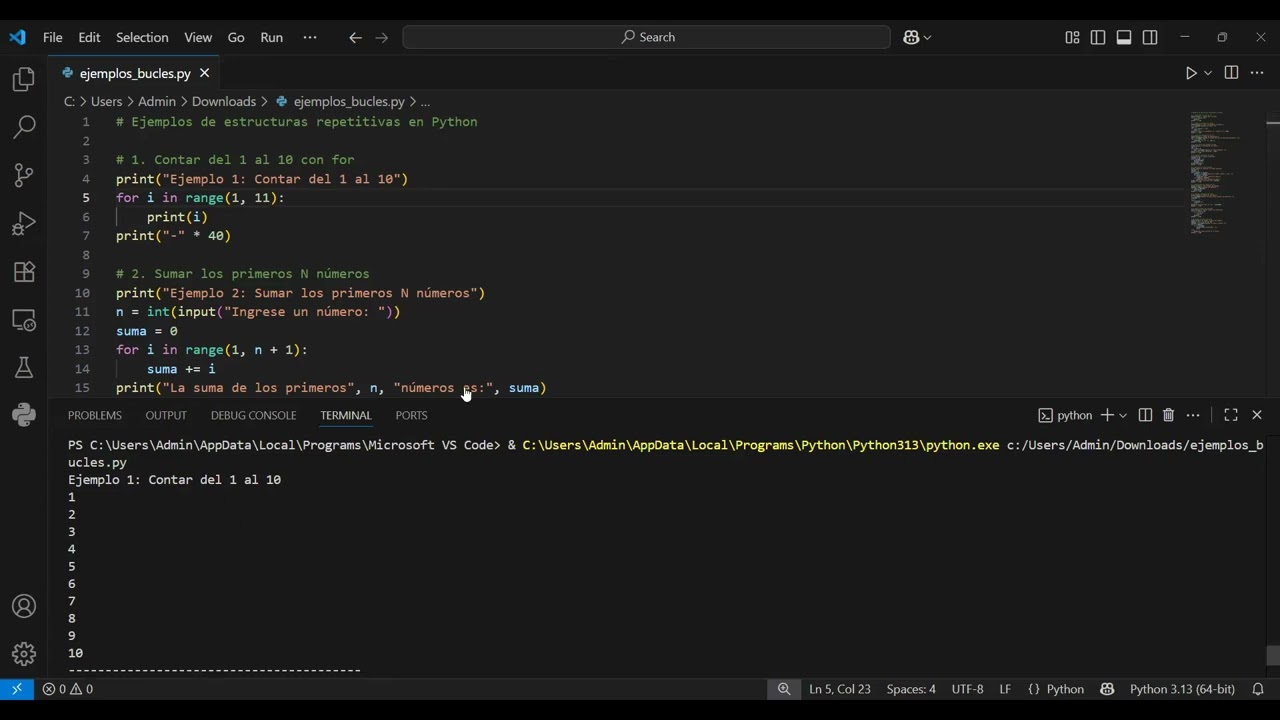
Task: Click the Admin breadcrumb
Action: pyautogui.click(x=157, y=101)
